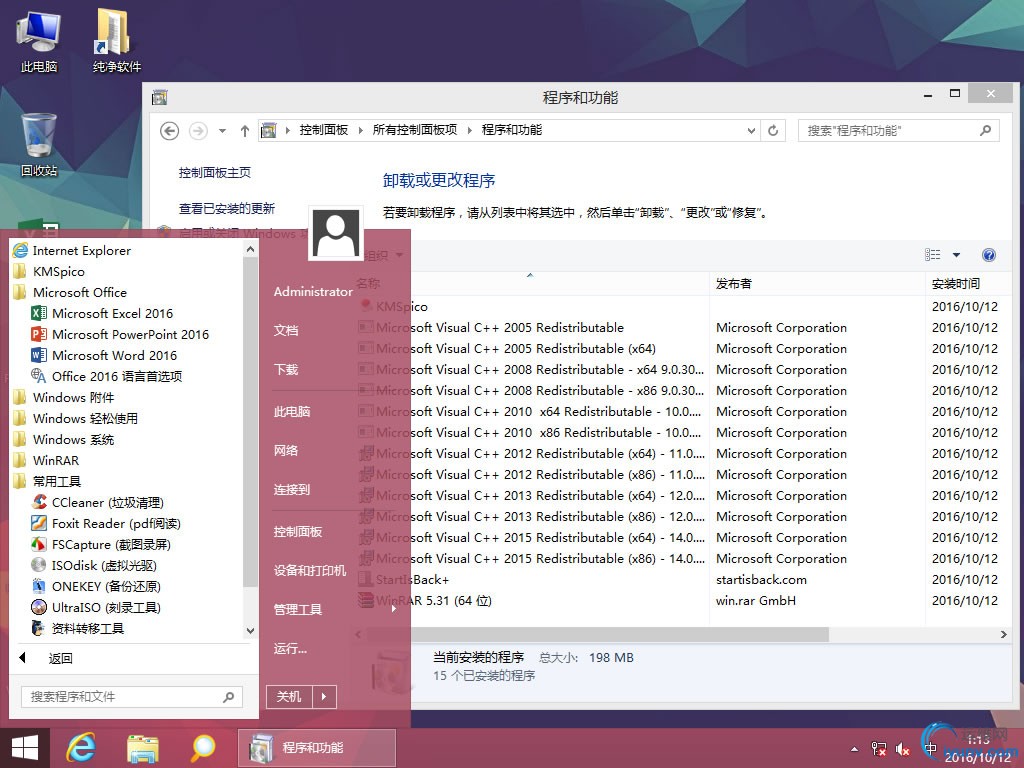
Task: Show hidden tray icons arrow
Action: 854,749
